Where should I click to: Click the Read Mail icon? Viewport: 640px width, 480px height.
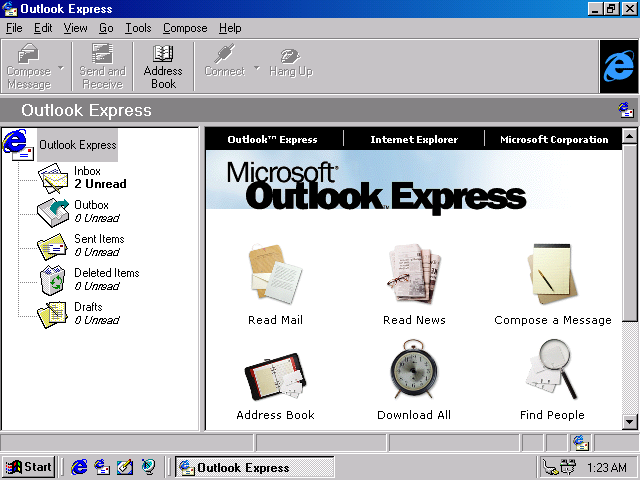coord(275,273)
